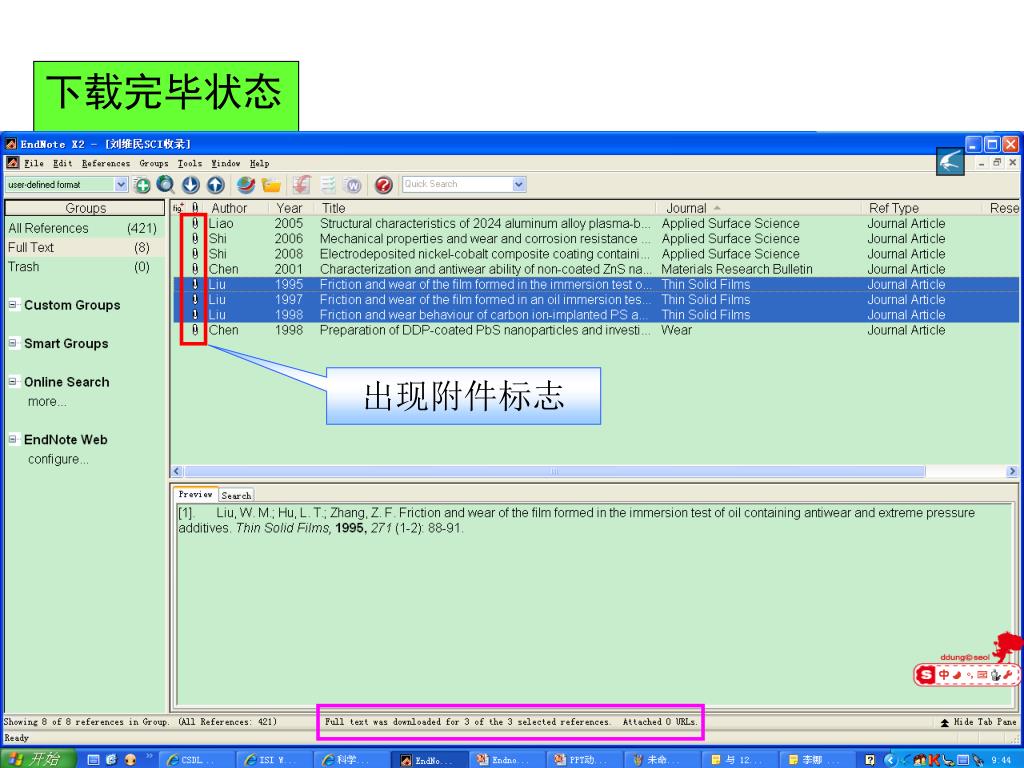Collapse the Custom Groups section
Viewport: 1024px width, 768px height.
12,304
